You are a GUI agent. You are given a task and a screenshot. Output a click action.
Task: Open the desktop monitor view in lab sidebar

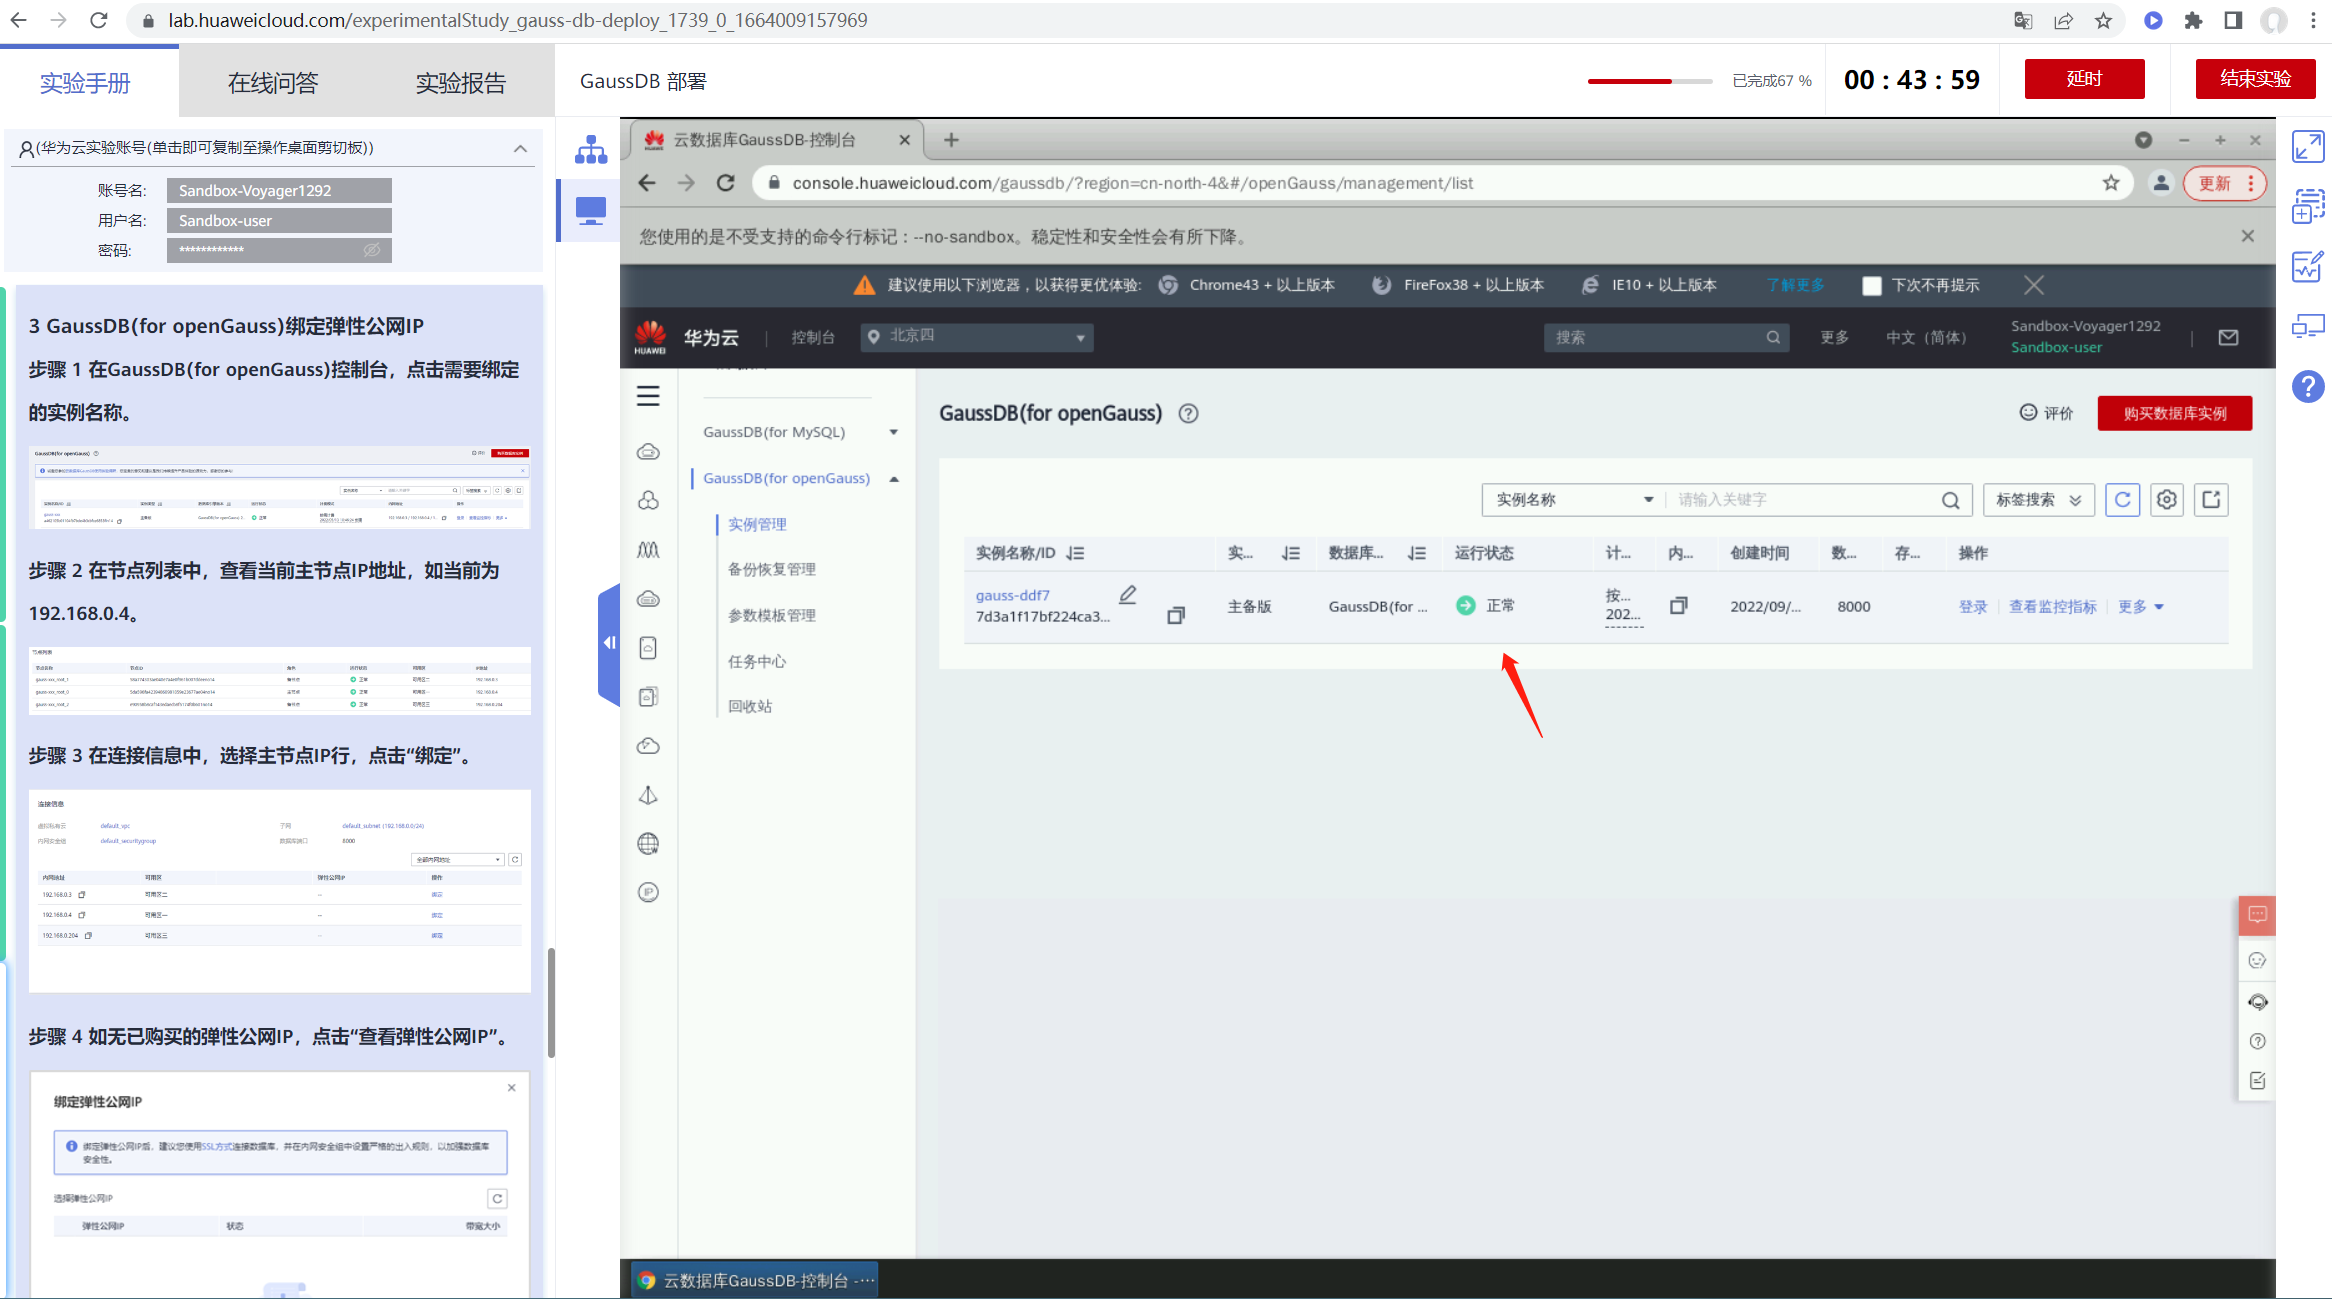click(x=591, y=211)
